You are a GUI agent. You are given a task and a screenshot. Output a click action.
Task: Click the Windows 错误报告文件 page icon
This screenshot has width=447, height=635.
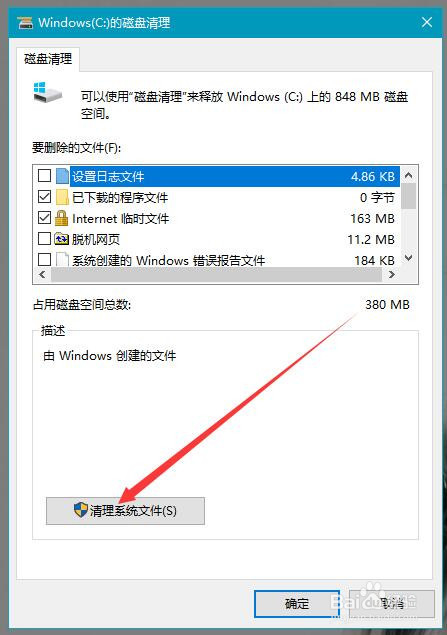[62, 260]
